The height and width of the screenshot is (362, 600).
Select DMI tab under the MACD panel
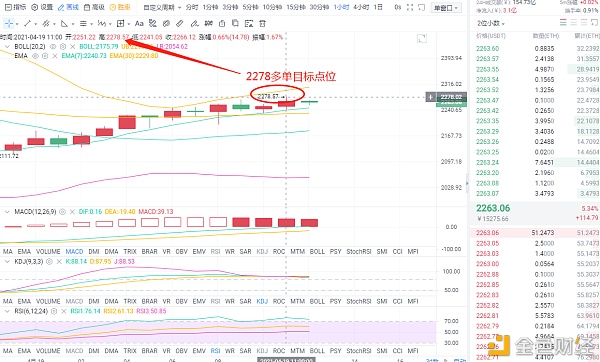(94, 251)
